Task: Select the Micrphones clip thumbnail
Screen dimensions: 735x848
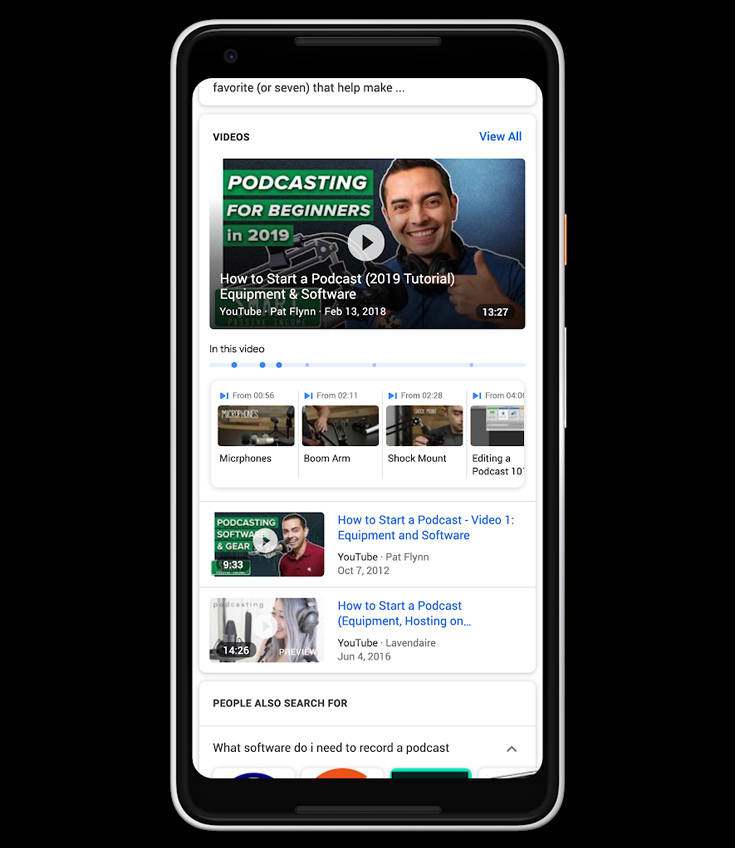Action: pos(256,426)
